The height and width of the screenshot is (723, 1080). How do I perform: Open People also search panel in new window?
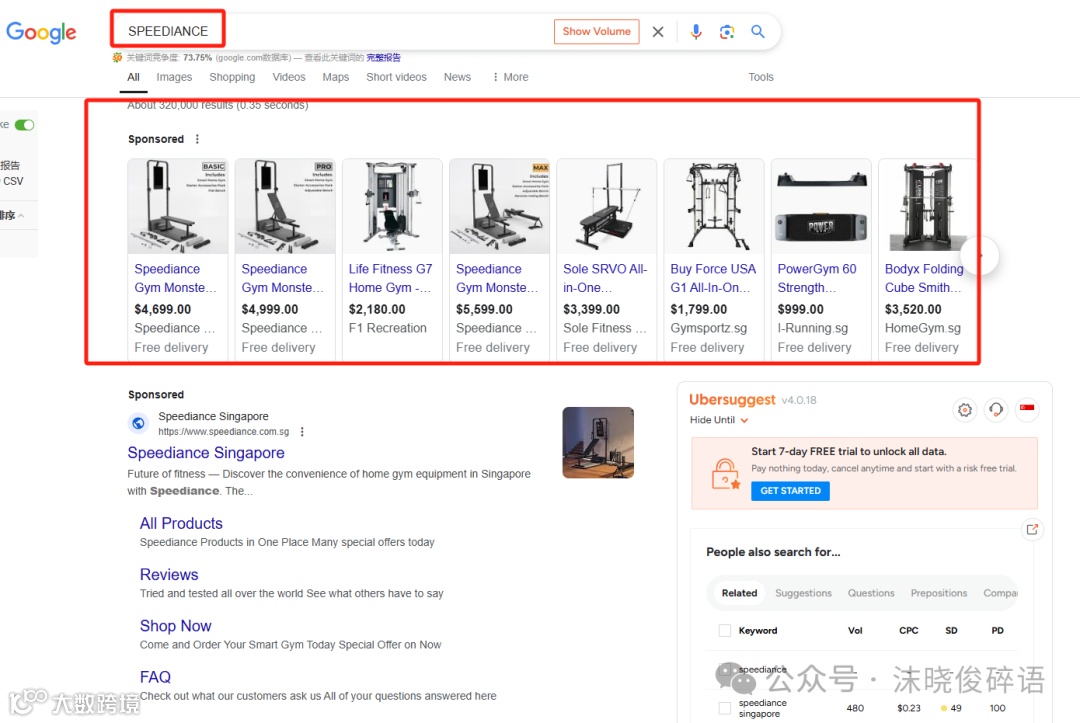[x=1032, y=530]
